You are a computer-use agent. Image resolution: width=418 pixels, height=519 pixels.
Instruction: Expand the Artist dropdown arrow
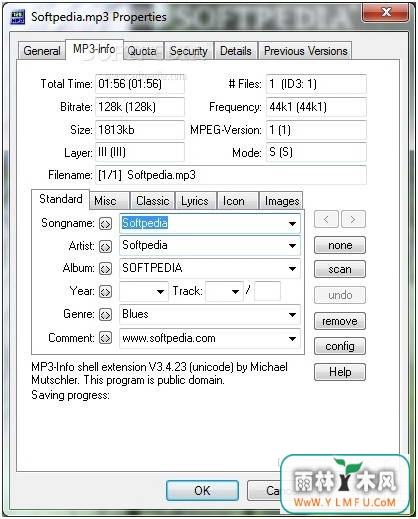click(x=292, y=246)
